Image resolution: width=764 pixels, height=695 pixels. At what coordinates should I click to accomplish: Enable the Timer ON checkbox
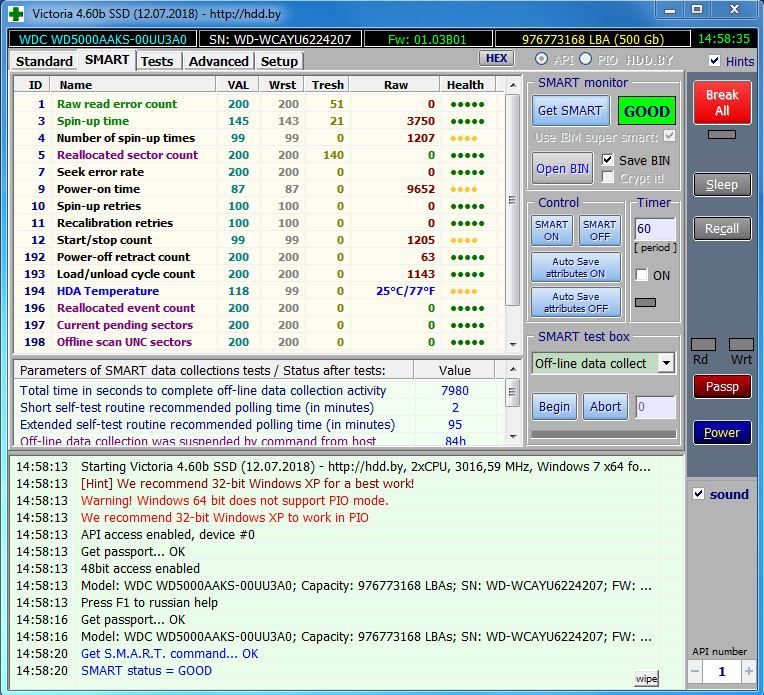pyautogui.click(x=642, y=275)
